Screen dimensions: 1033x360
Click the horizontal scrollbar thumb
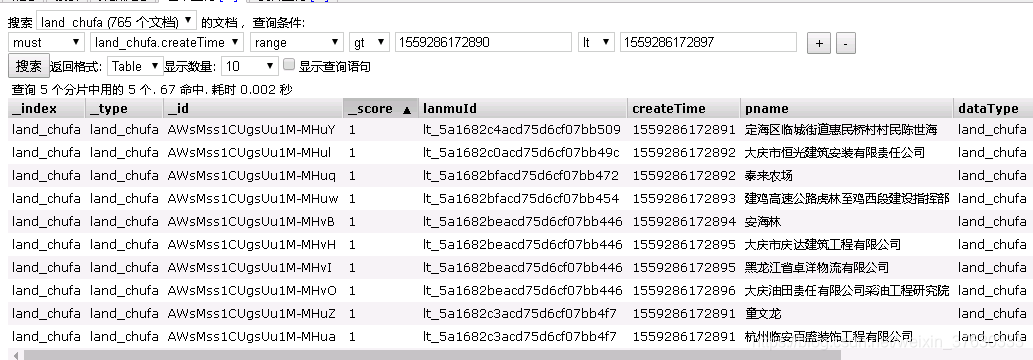point(432,355)
